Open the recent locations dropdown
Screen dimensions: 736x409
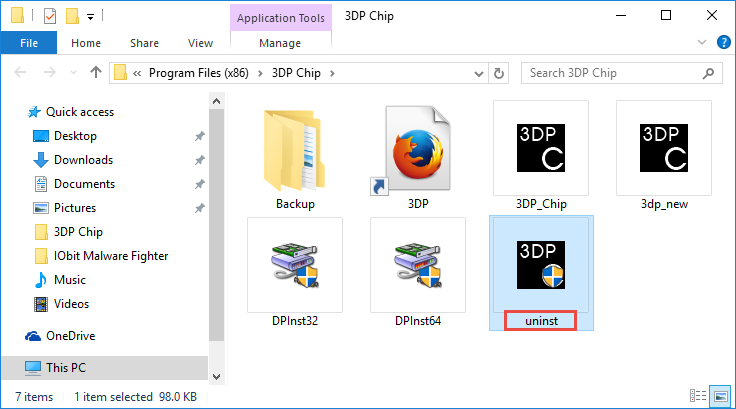pos(73,73)
